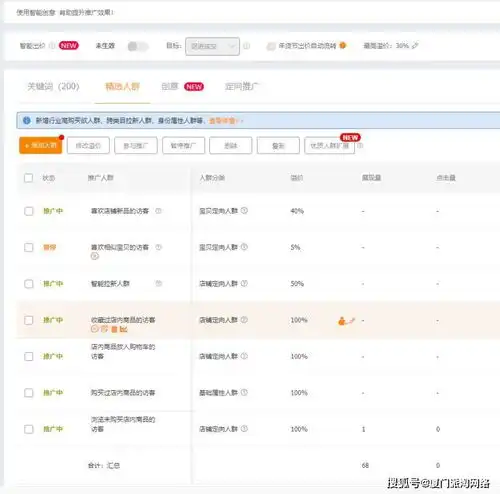Select checkbox for 喜欢店铺新品的访客 row
This screenshot has height=494, width=500.
(29, 211)
